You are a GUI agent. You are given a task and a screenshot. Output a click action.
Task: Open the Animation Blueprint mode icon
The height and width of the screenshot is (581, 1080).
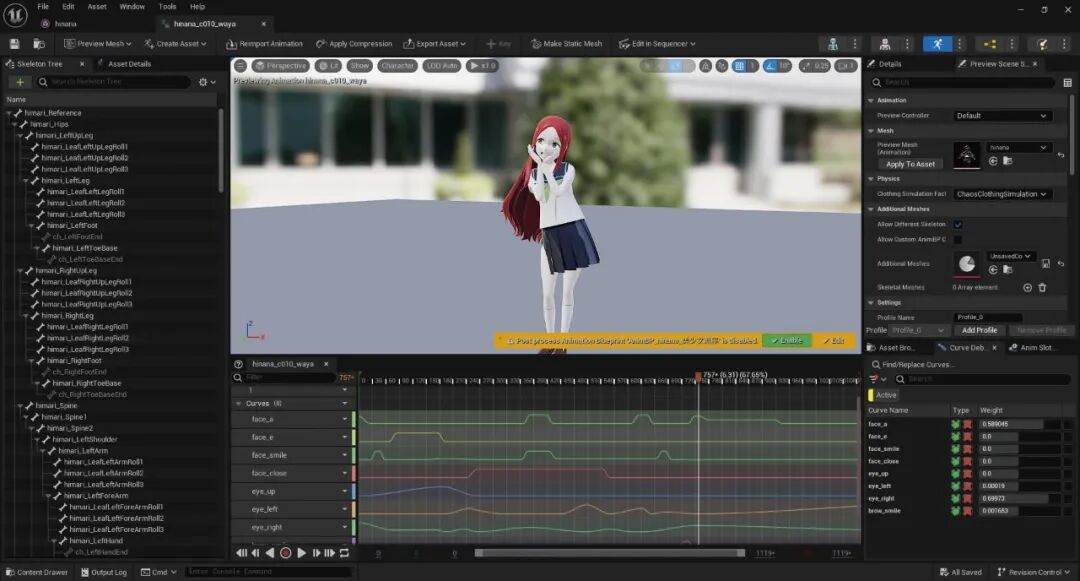pyautogui.click(x=990, y=44)
